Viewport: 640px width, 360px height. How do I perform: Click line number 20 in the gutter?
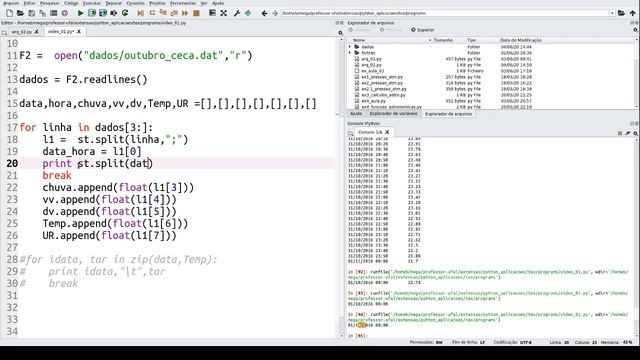(12, 163)
